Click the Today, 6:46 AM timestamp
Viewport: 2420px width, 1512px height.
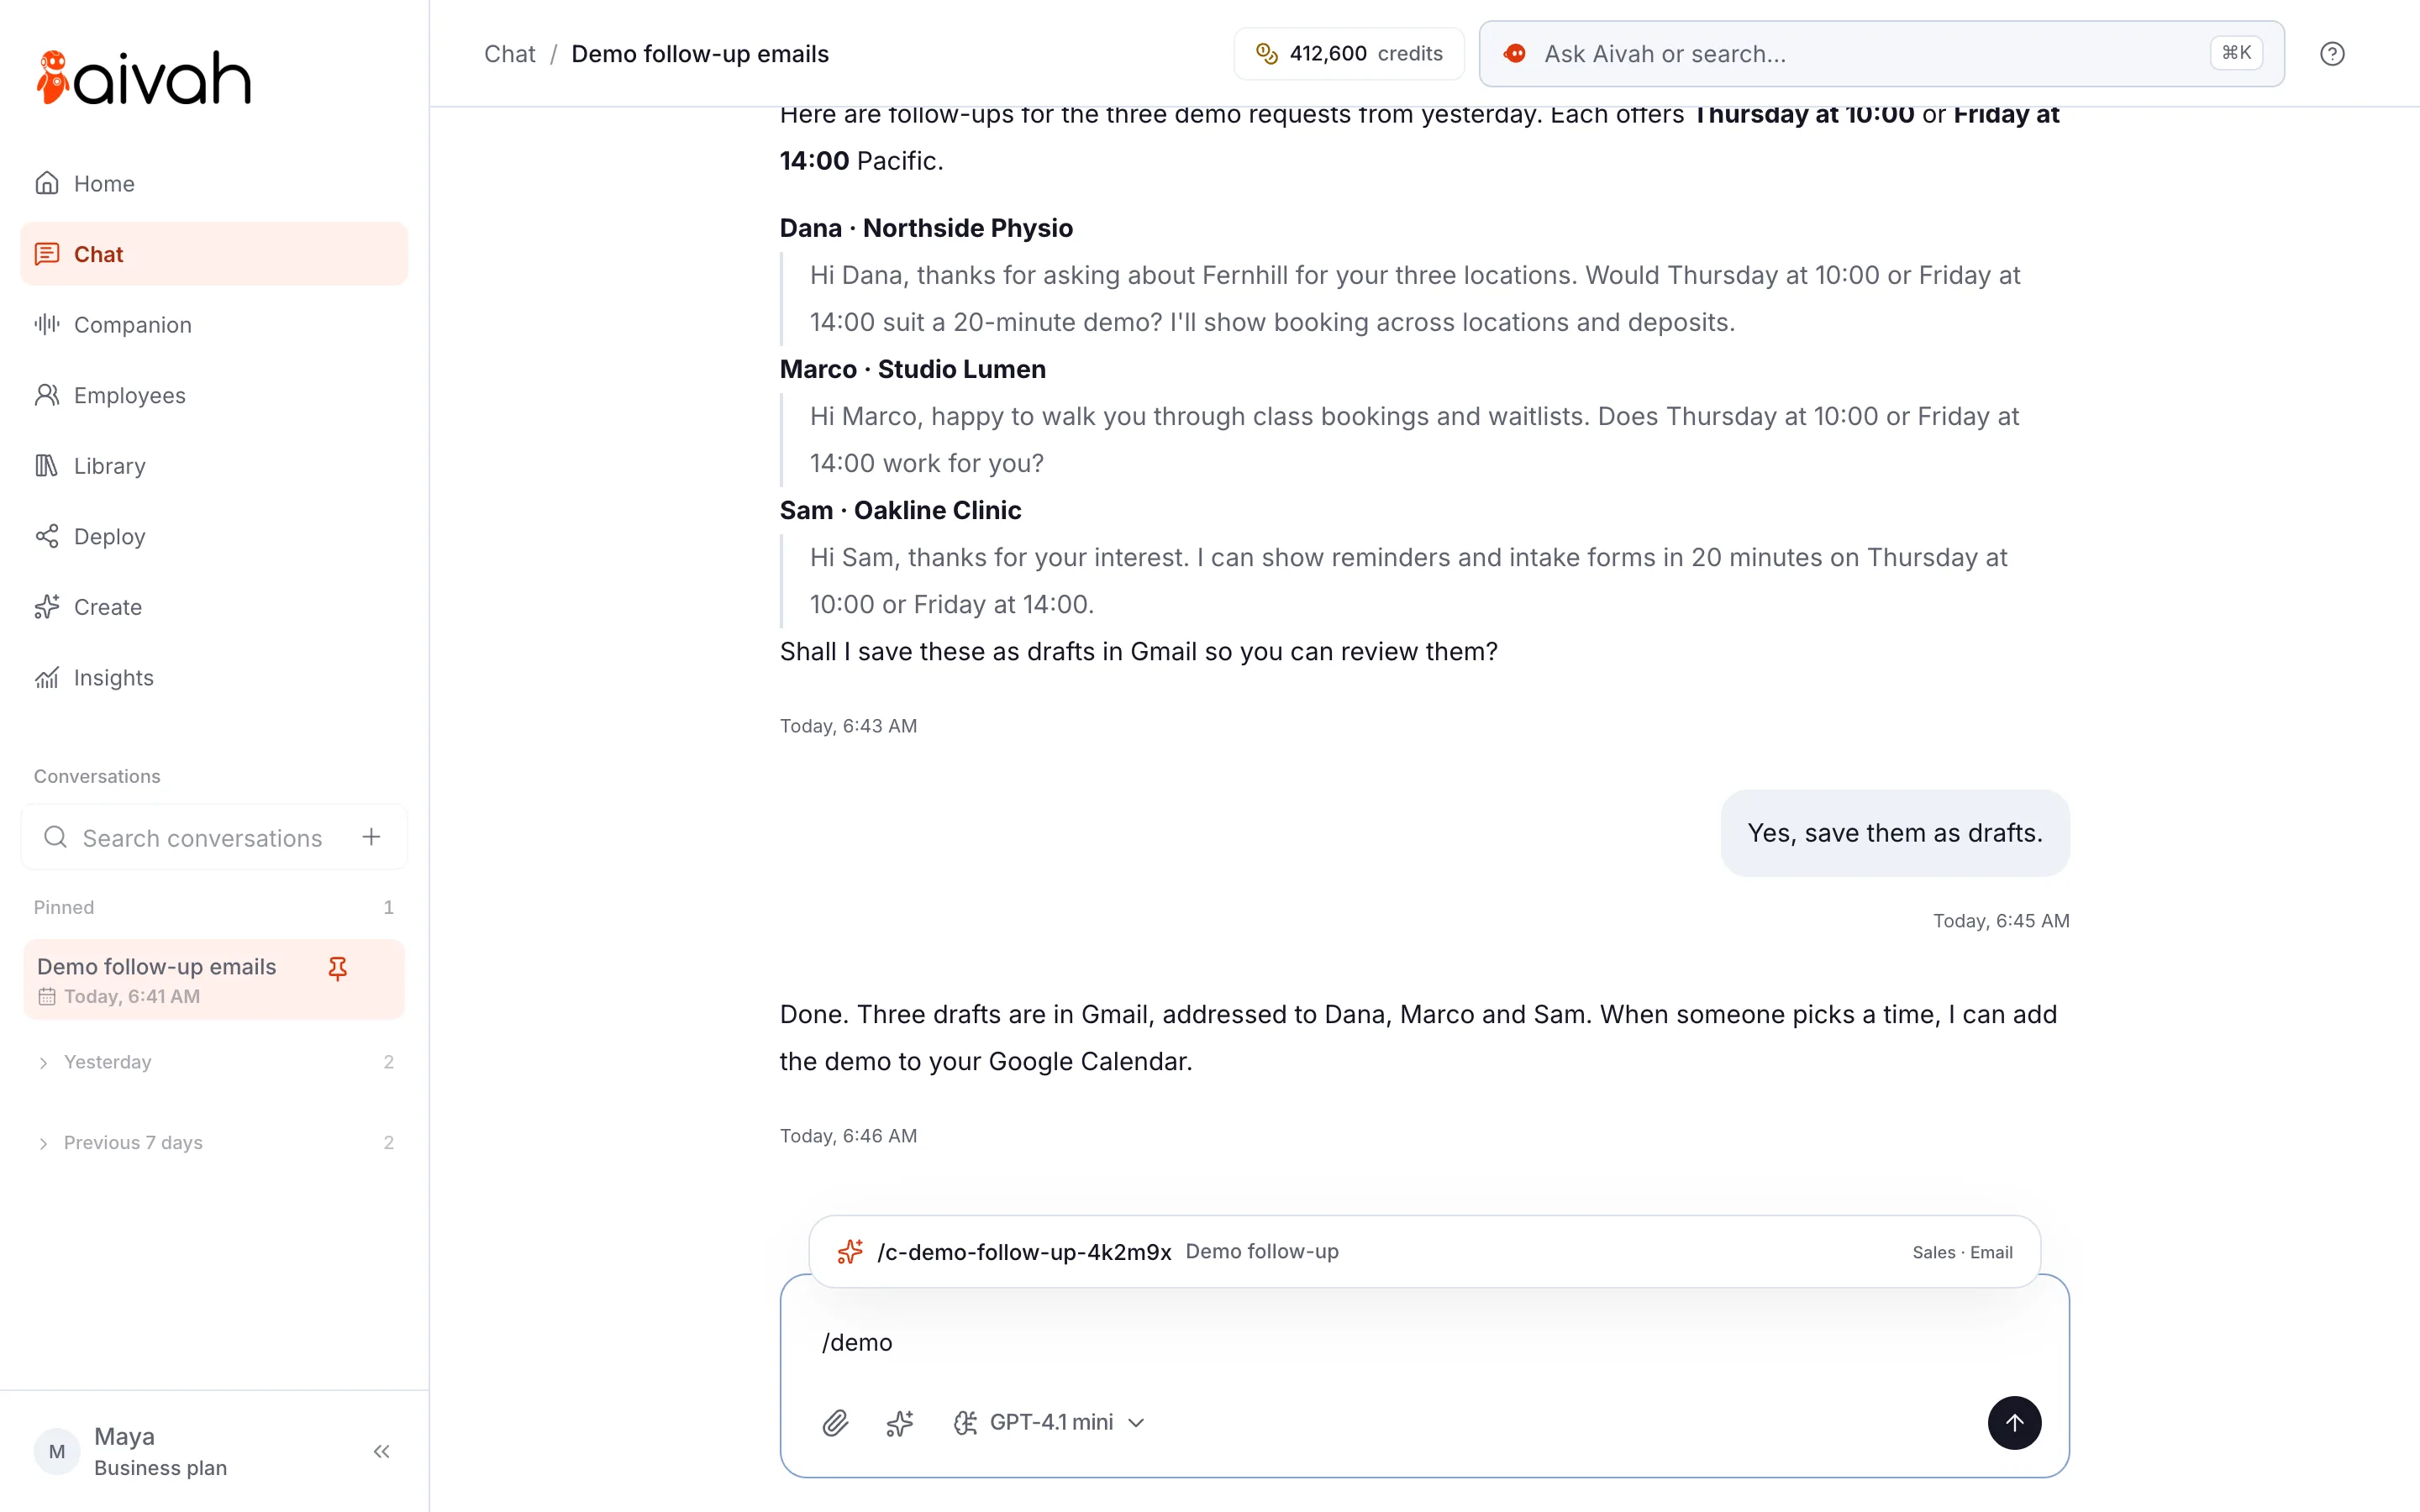[x=848, y=1136]
